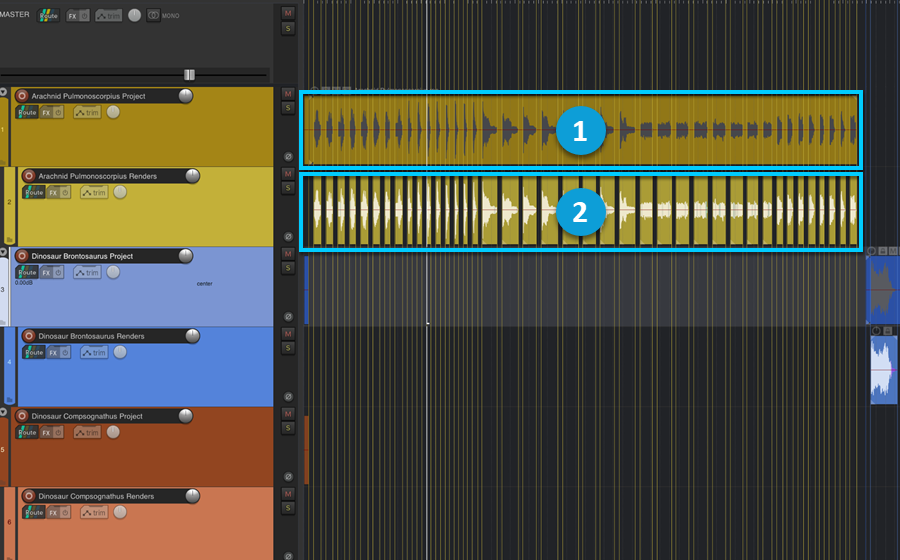Select the Arachnid Pulmonoscorpius Project audio item
Screen dimensions: 900x560
point(581,130)
